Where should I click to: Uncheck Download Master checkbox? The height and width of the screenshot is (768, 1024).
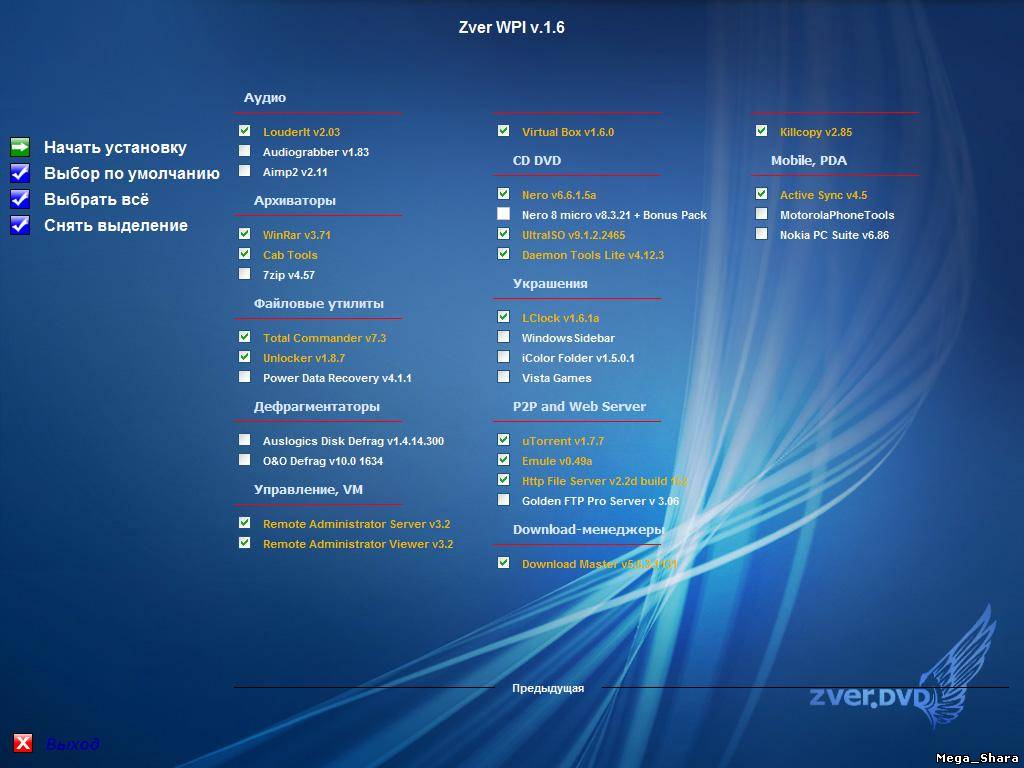(503, 563)
